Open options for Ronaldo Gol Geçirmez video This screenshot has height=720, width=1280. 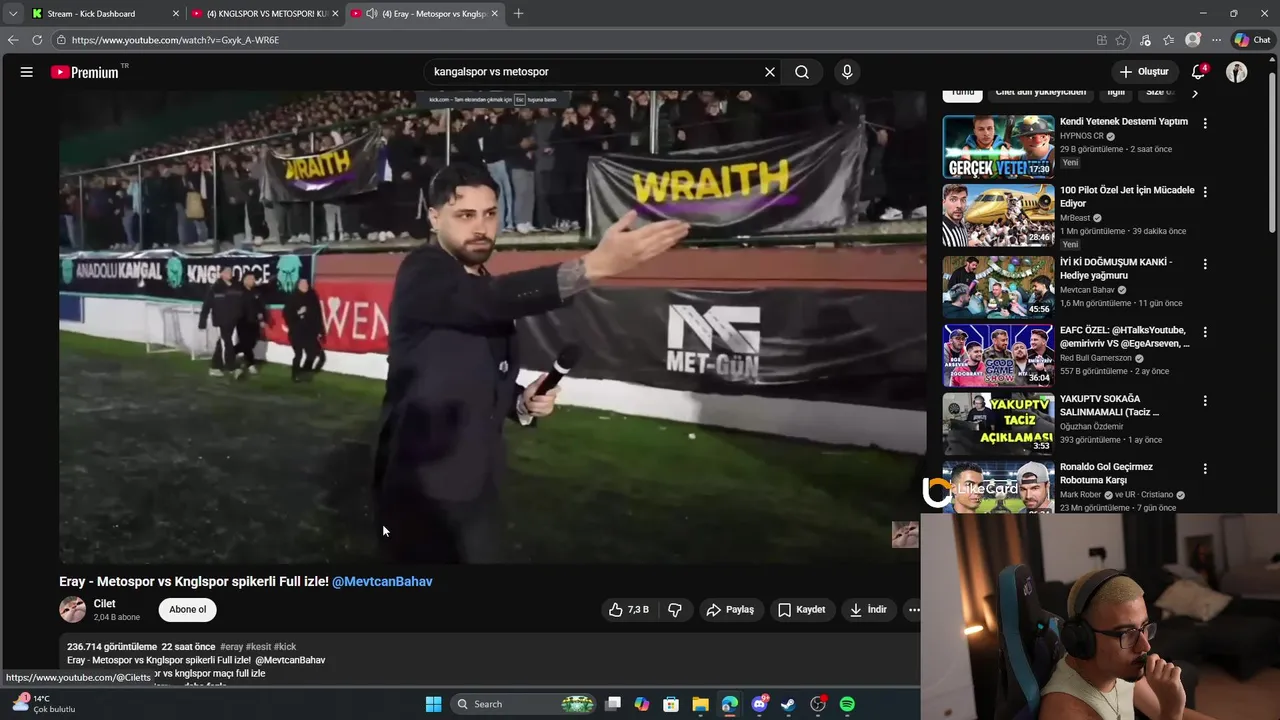tap(1205, 468)
